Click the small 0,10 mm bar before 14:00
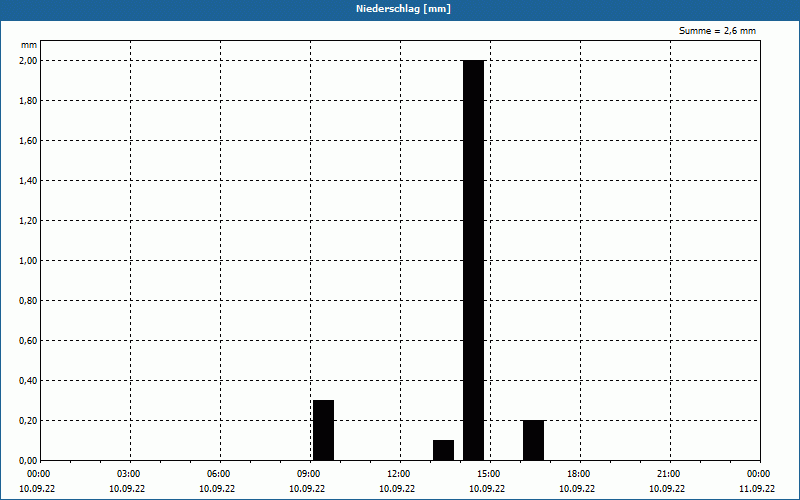The width and height of the screenshot is (800, 500). (x=443, y=450)
